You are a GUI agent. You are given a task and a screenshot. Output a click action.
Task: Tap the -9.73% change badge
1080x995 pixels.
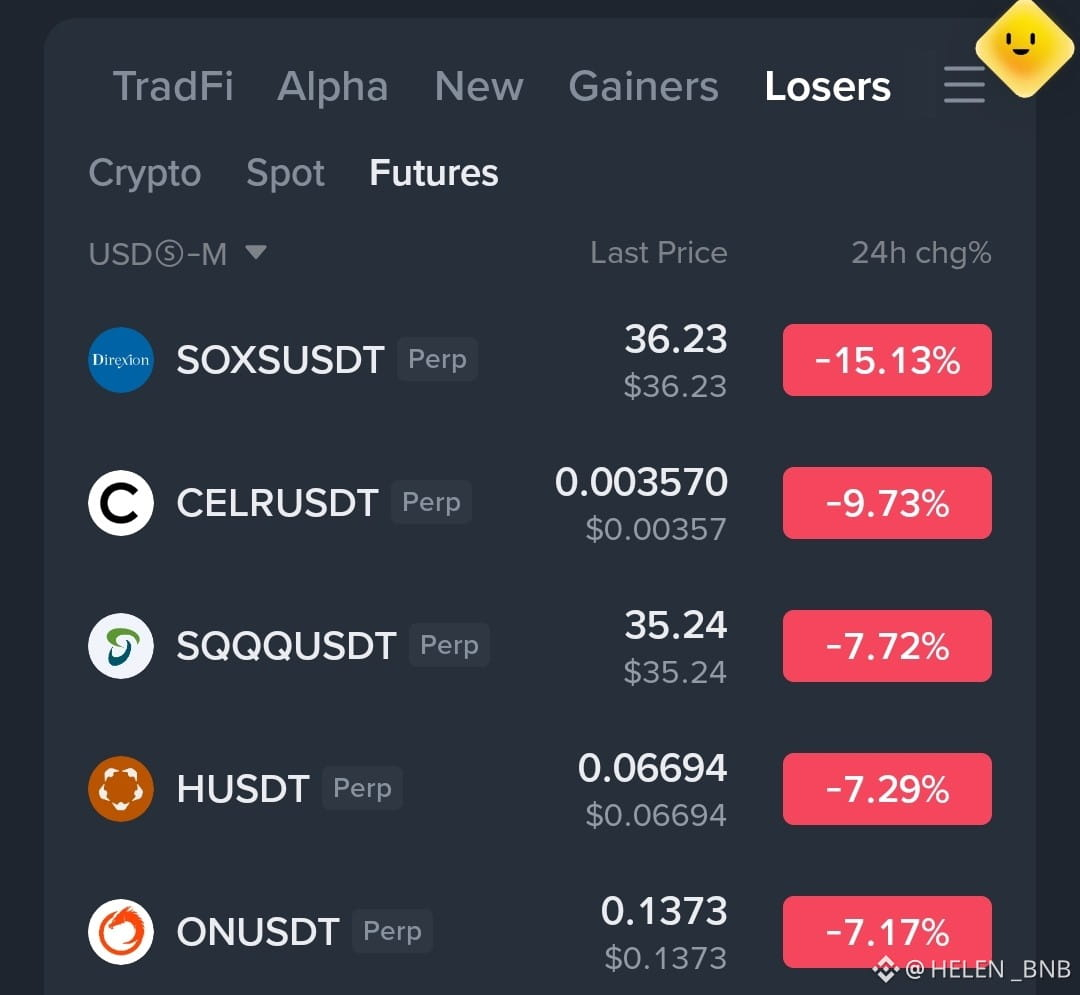pos(887,503)
